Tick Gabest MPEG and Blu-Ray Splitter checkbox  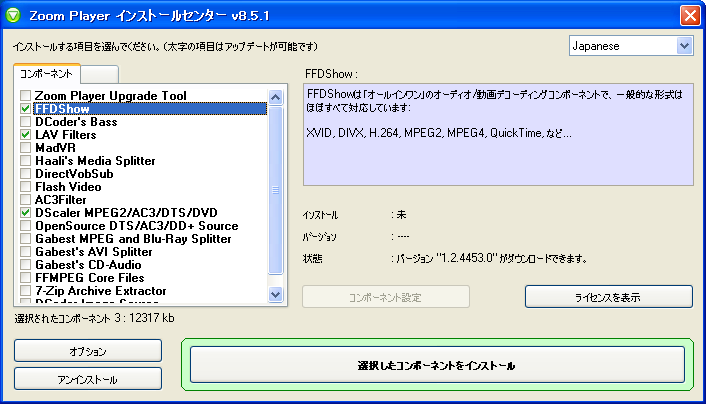tap(26, 239)
